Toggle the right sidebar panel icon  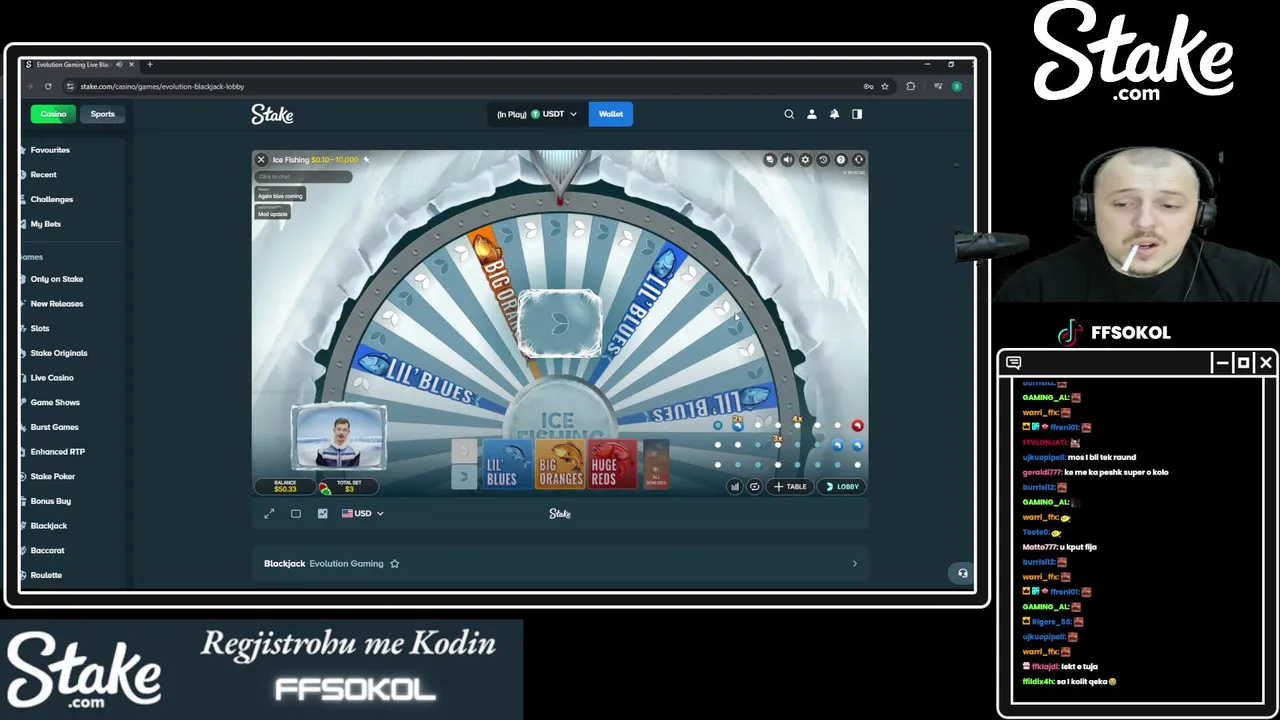coord(857,114)
